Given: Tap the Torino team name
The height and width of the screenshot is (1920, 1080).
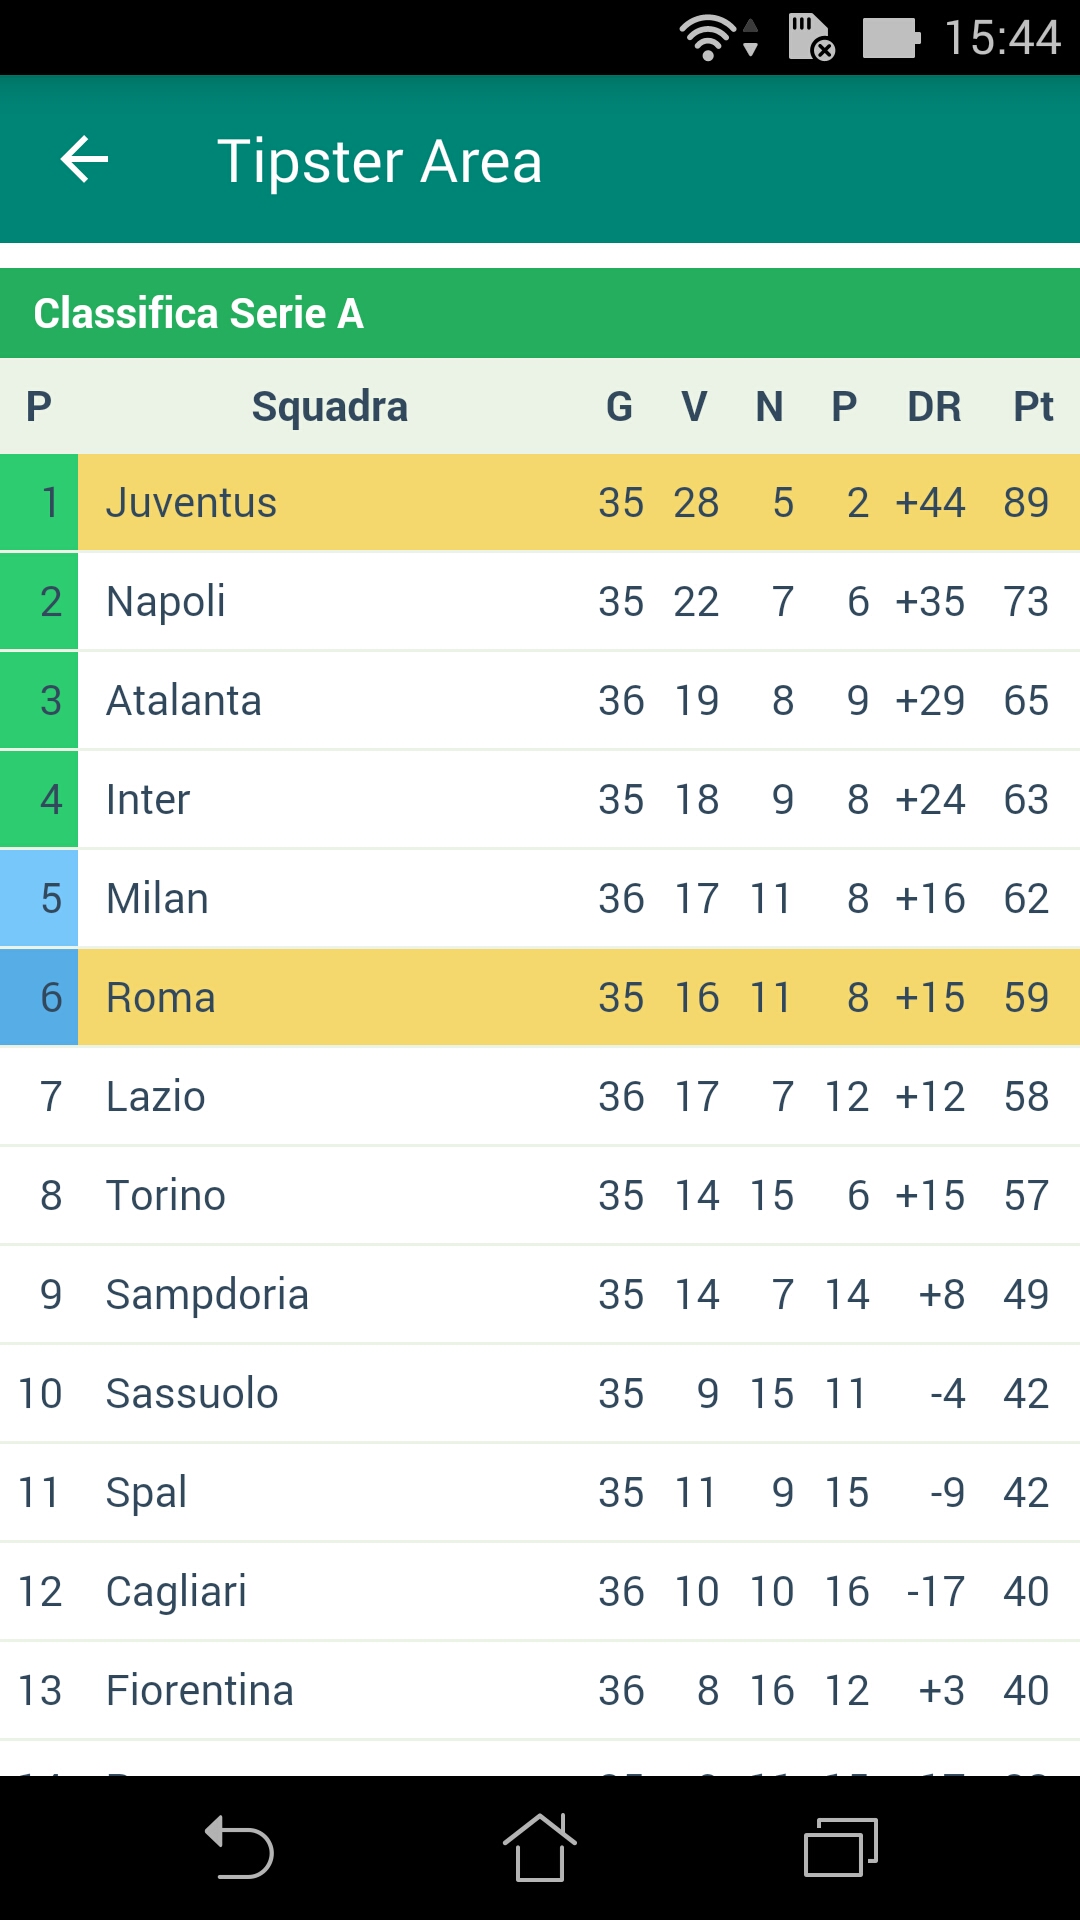Looking at the screenshot, I should (166, 1195).
